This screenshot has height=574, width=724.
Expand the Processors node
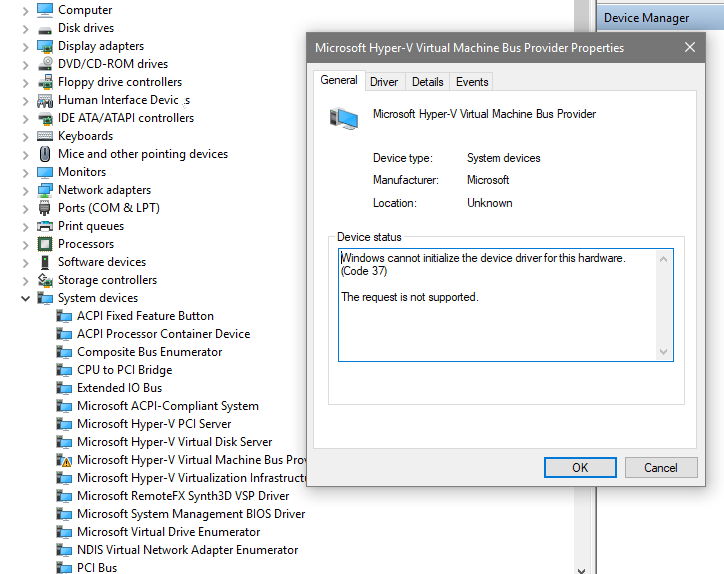coord(25,245)
